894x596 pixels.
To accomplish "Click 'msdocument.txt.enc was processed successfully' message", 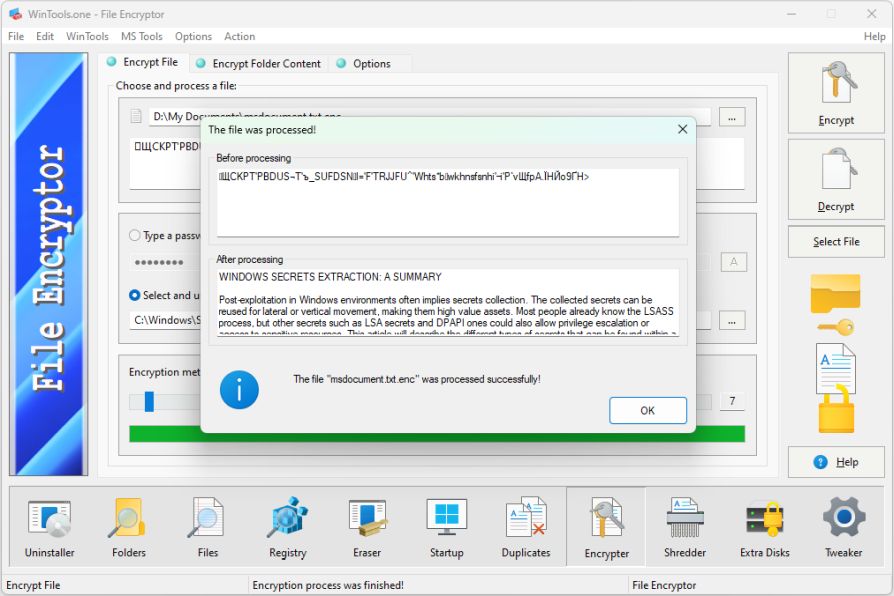I will point(417,379).
